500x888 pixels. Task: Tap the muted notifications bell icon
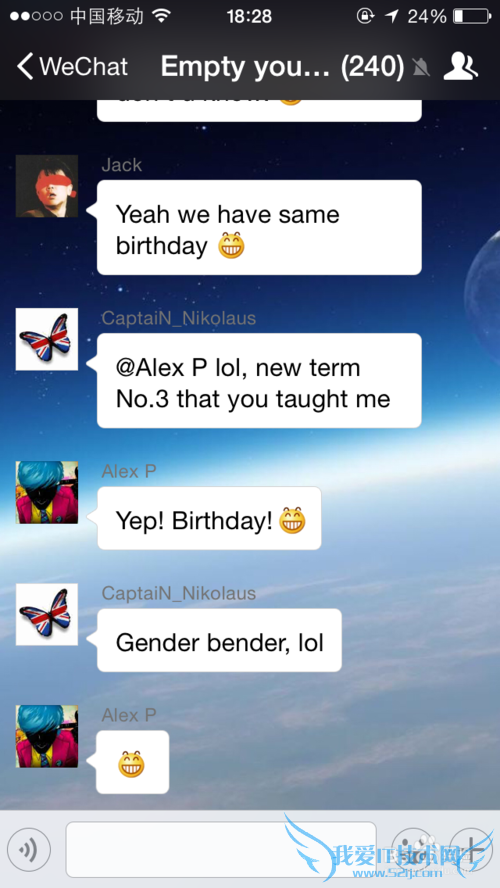(421, 68)
